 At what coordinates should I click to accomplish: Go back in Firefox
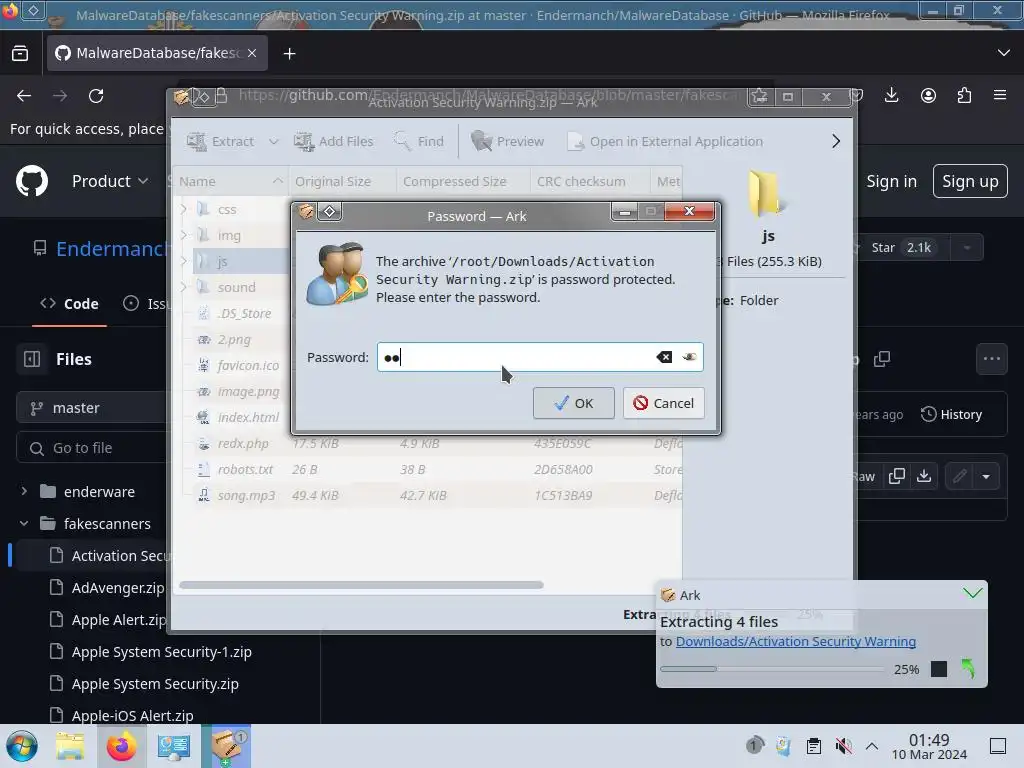[24, 96]
